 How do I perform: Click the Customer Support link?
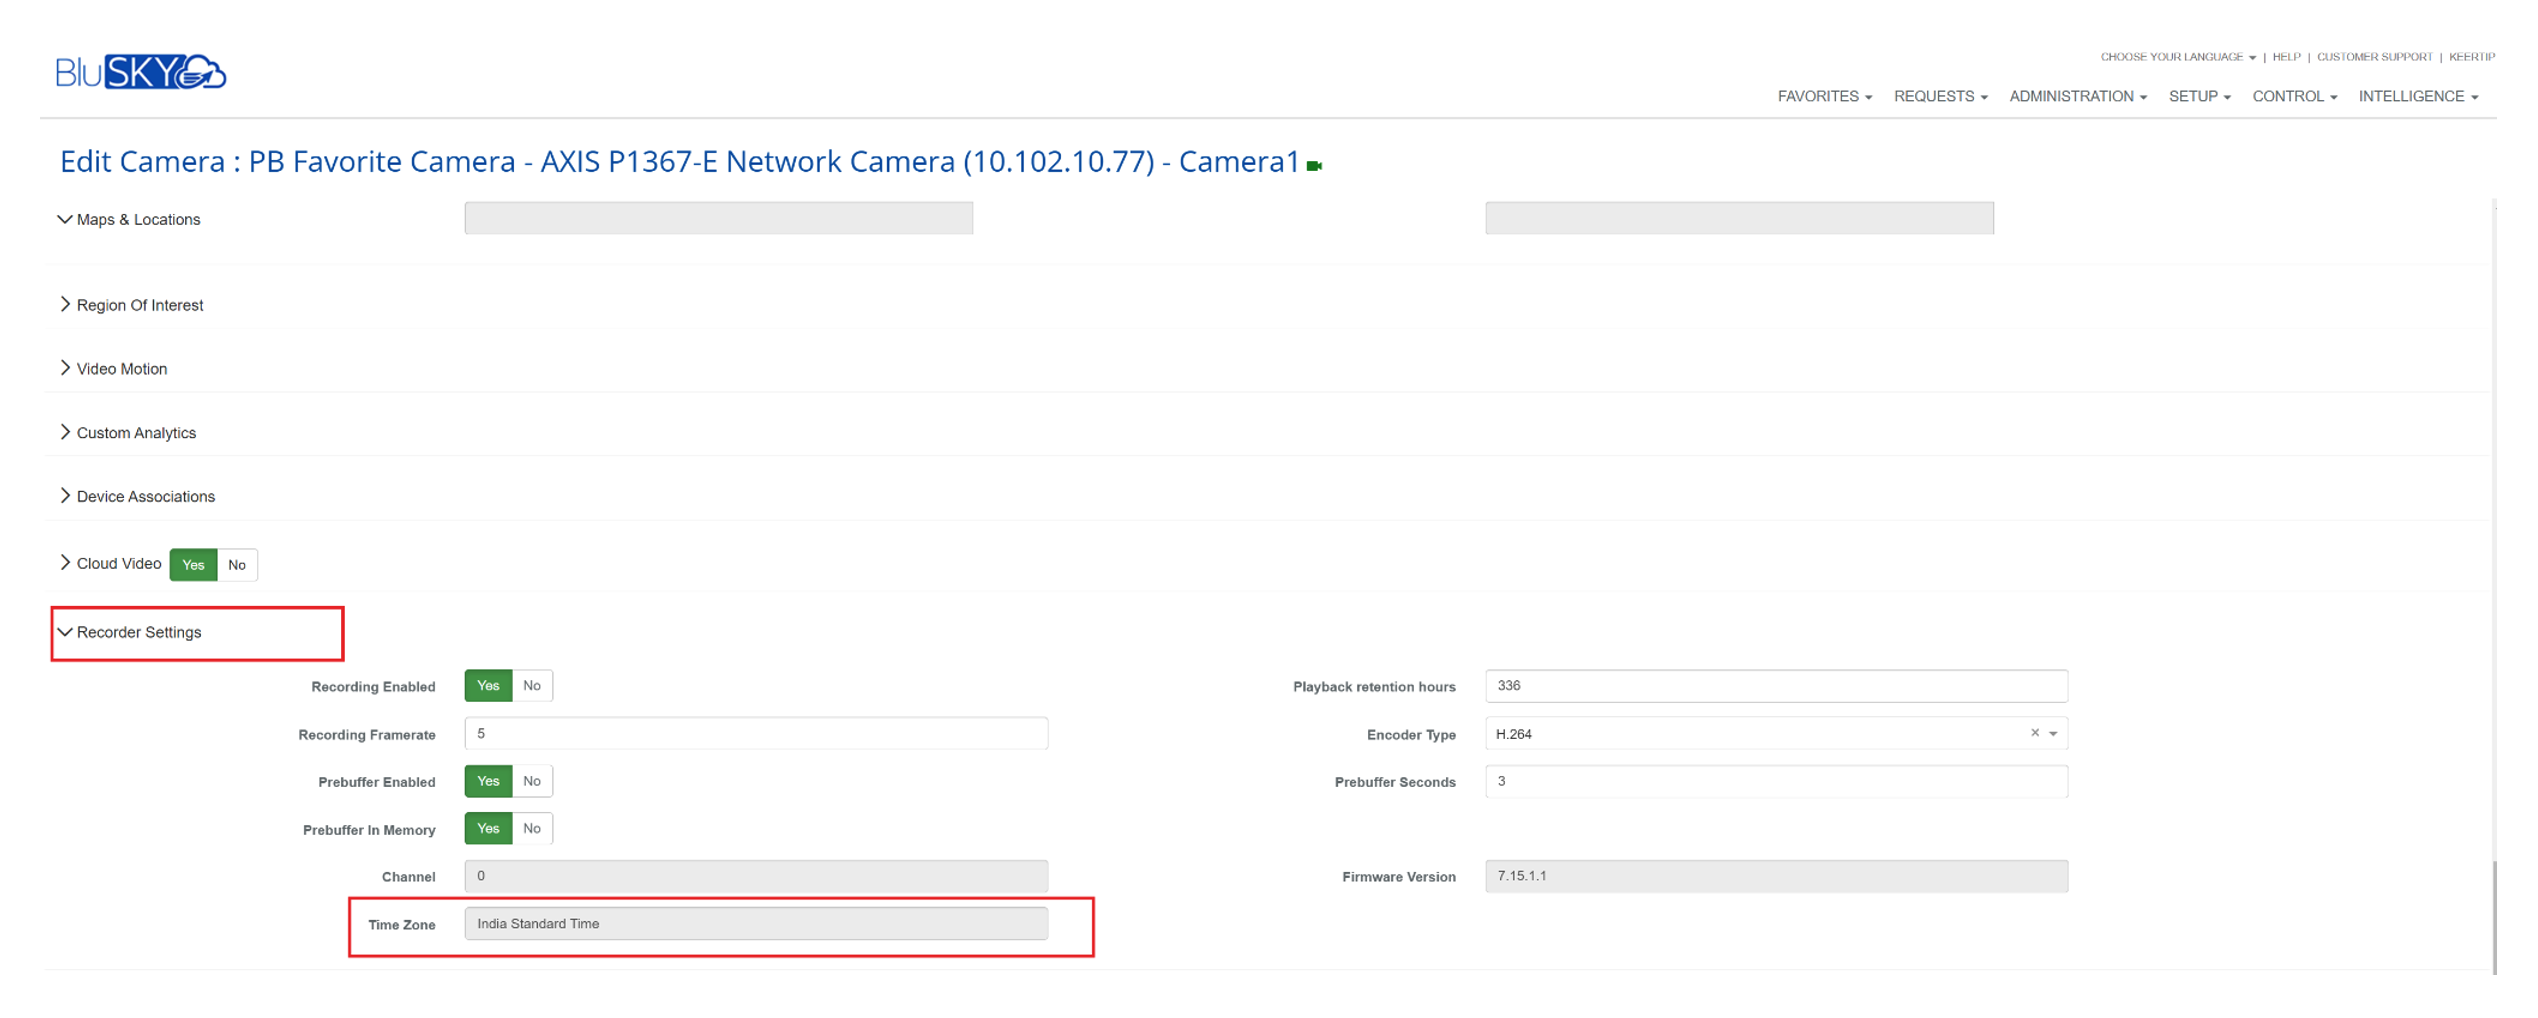[2373, 57]
